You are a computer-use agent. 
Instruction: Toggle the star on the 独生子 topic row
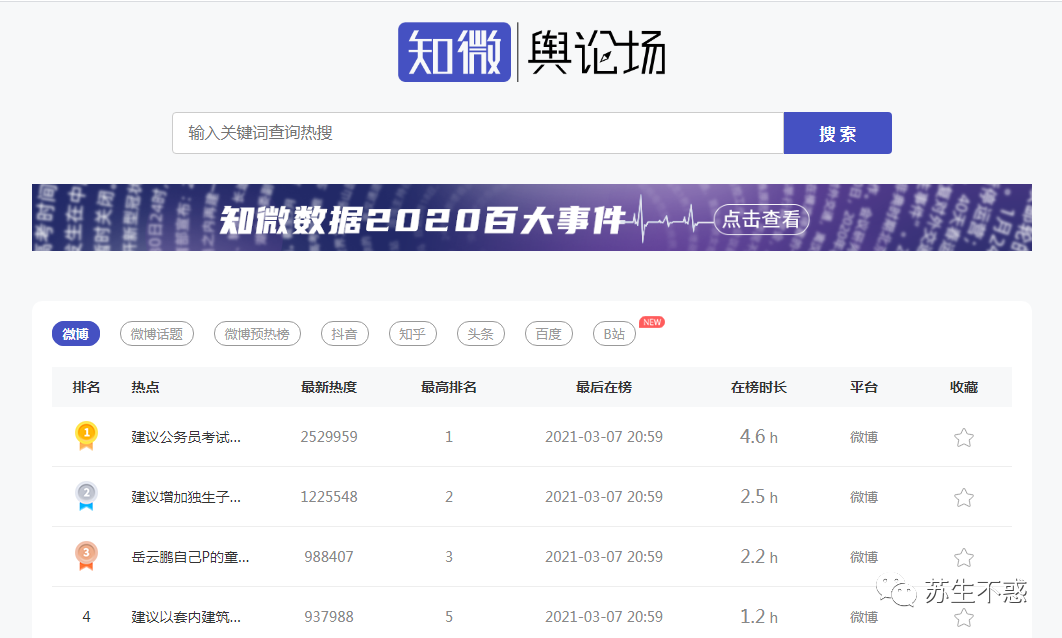(x=963, y=497)
